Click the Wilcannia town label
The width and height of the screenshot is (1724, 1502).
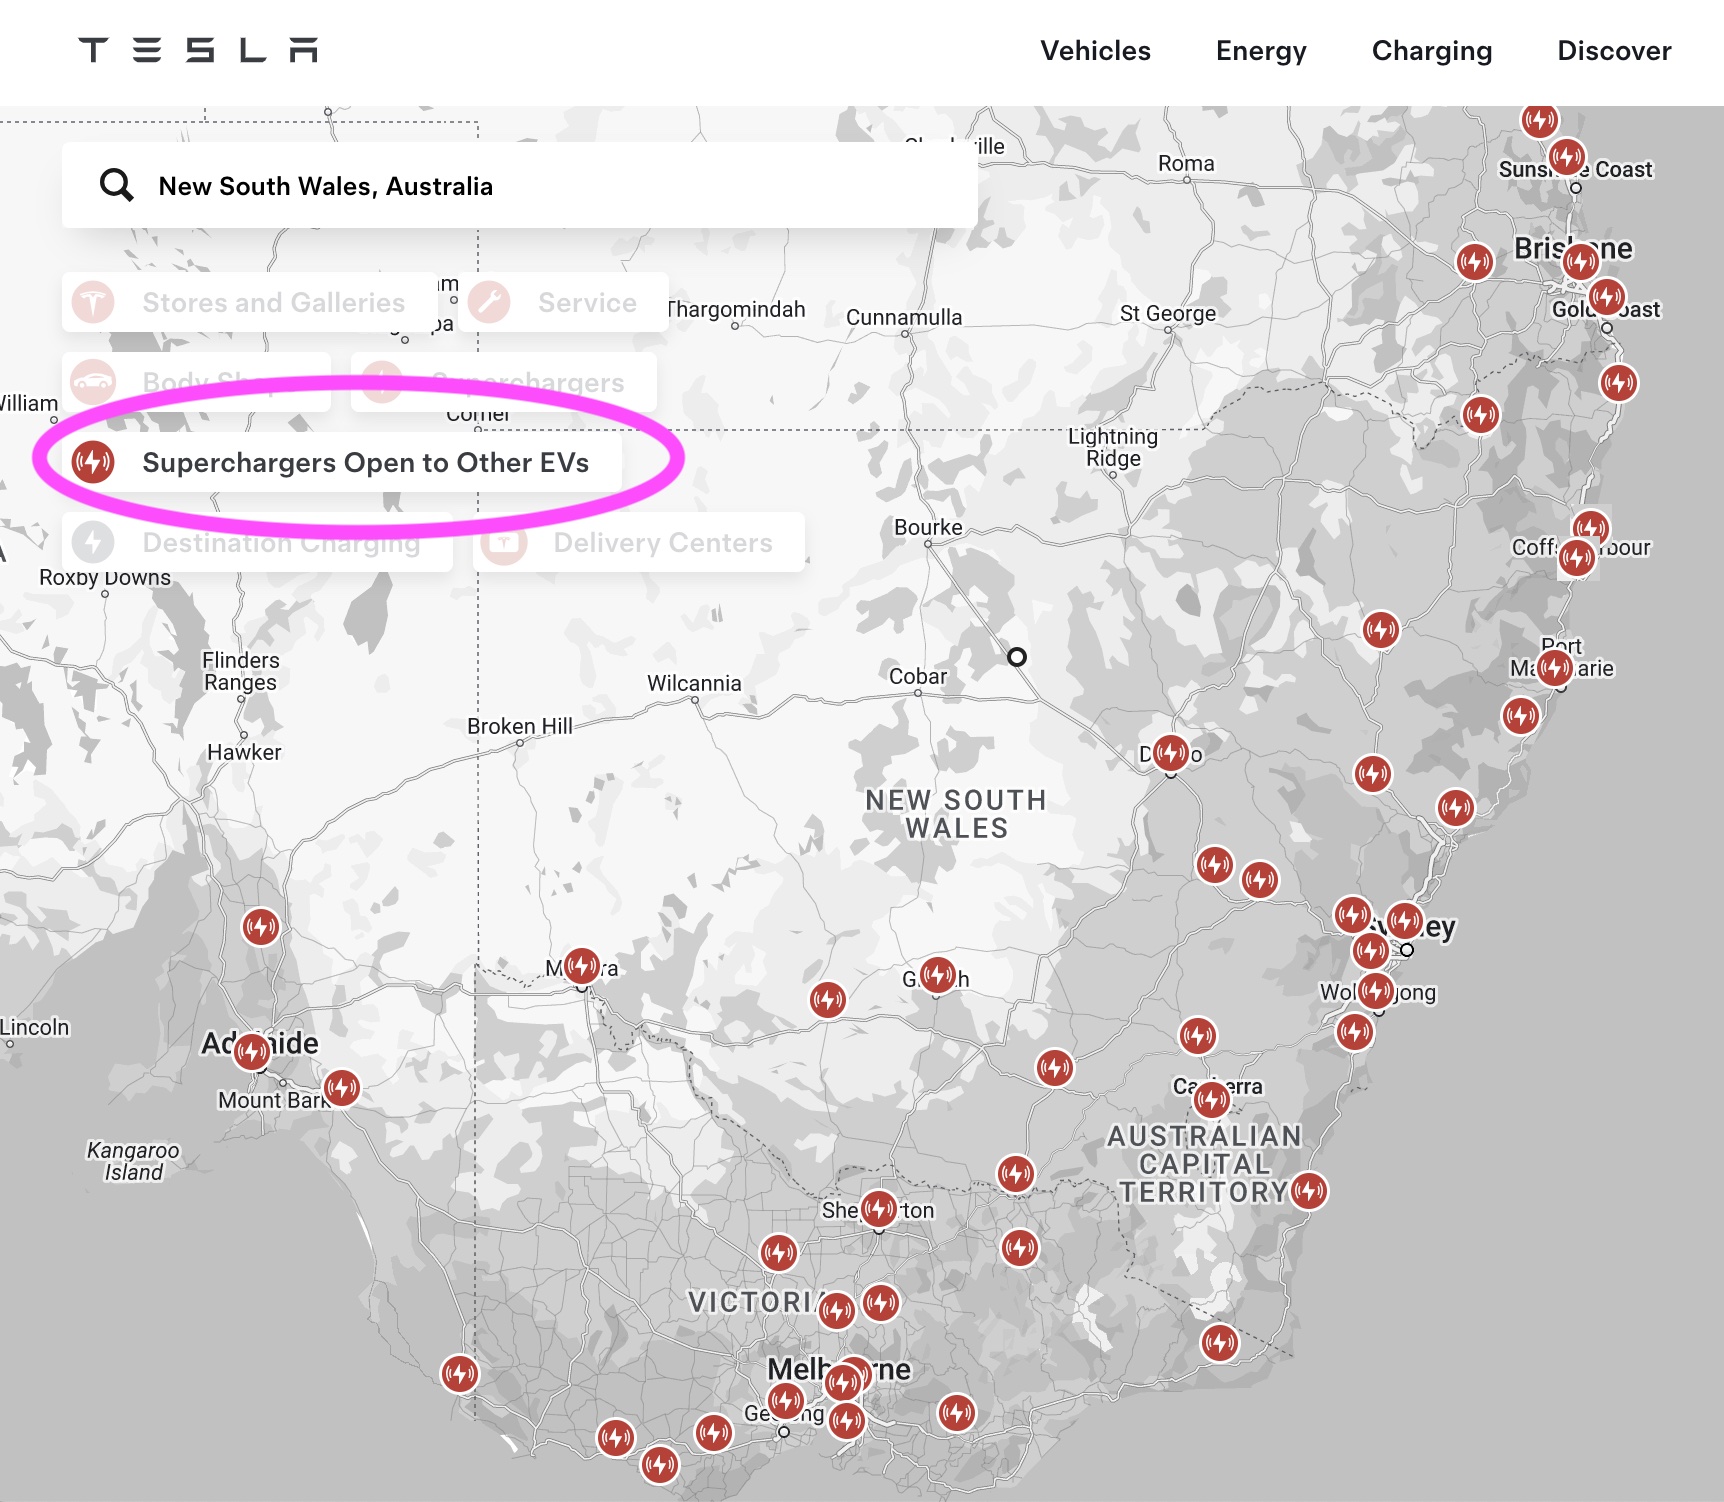(694, 683)
